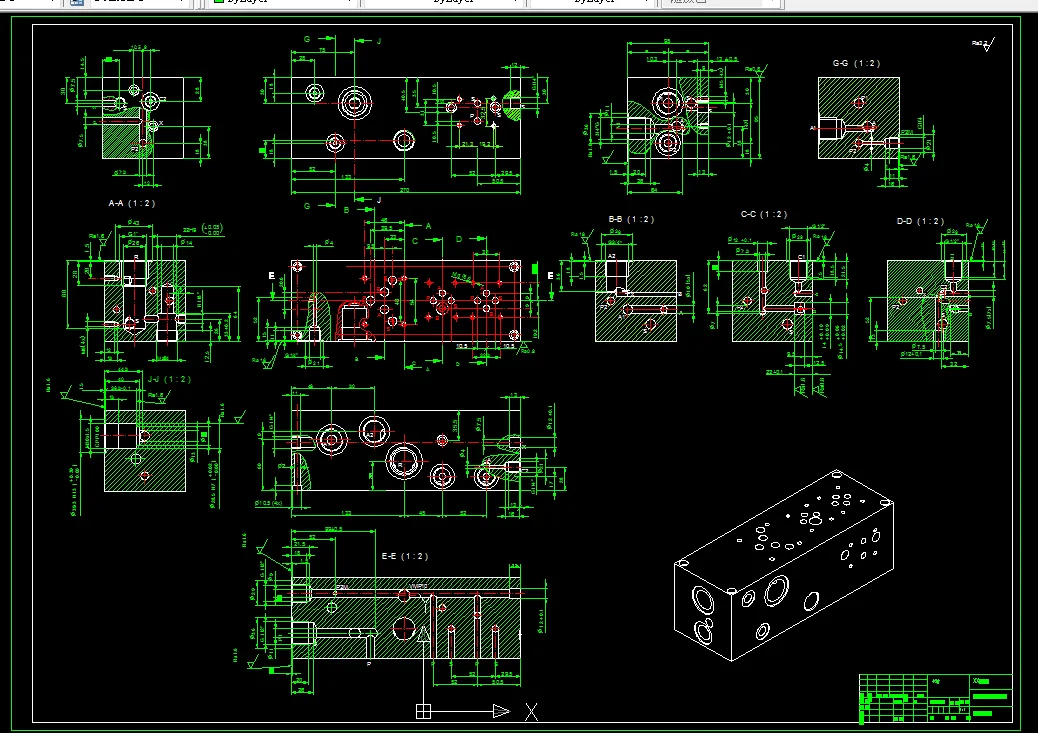The image size is (1038, 733).
Task: Select the Ra3.2 surface roughness symbol in the sheet corner
Action: click(x=983, y=44)
